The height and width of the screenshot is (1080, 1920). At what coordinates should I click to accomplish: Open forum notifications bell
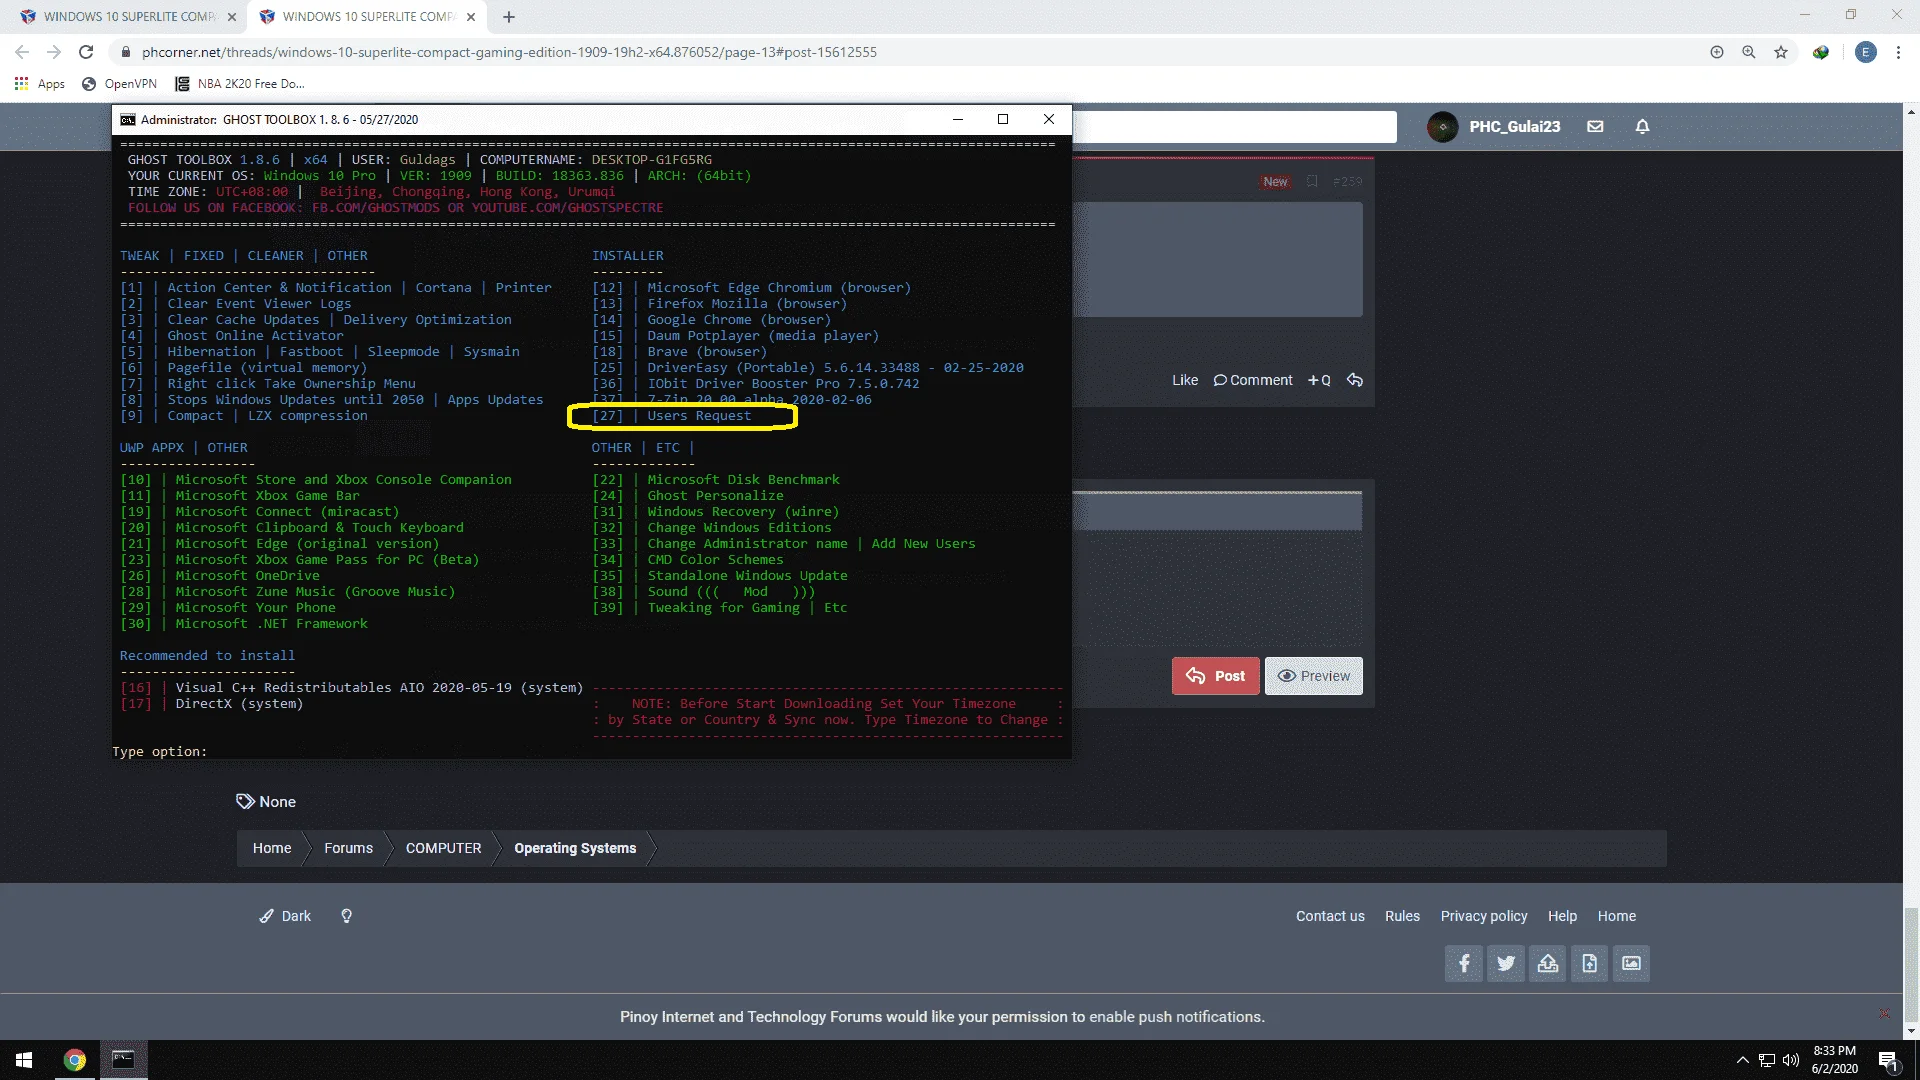pyautogui.click(x=1642, y=127)
